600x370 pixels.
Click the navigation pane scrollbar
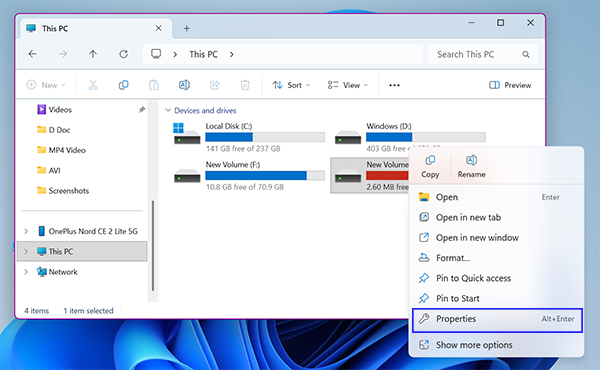(153, 245)
